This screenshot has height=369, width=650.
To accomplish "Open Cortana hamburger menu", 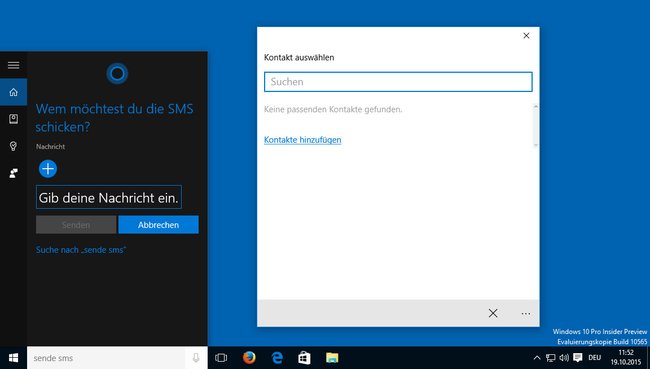I will tap(13, 65).
